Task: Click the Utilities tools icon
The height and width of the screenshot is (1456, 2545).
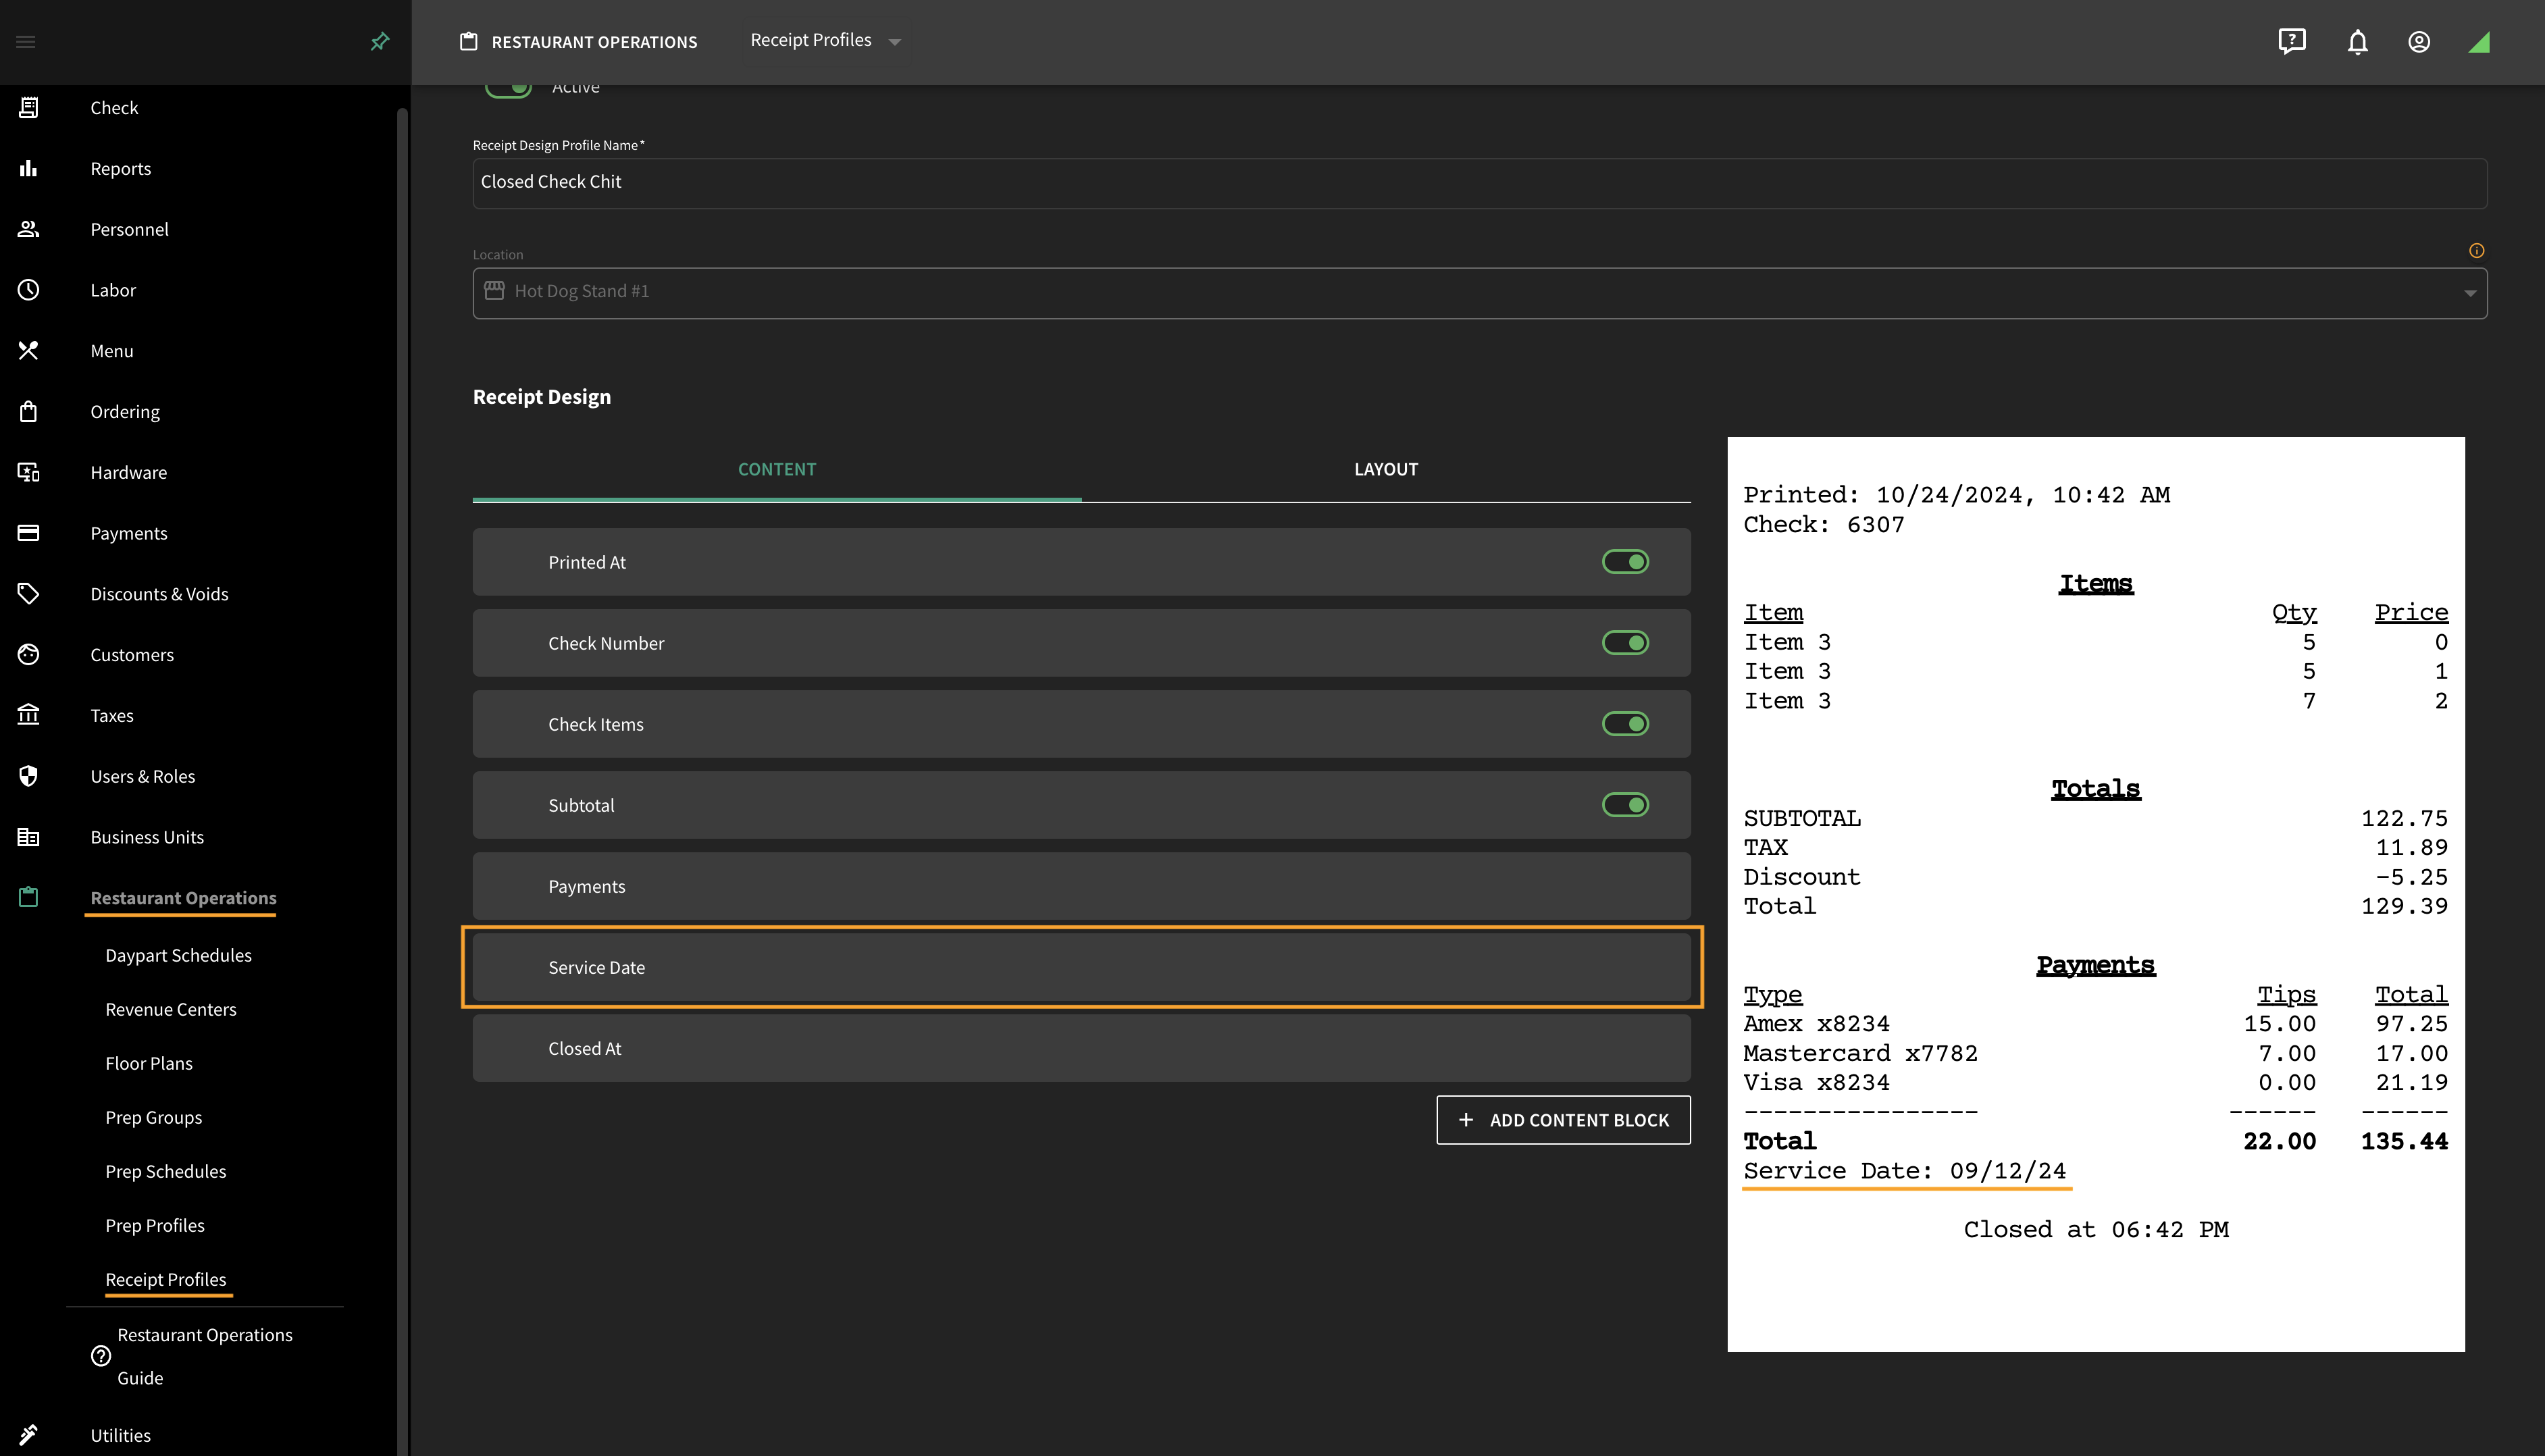Action: [x=29, y=1435]
